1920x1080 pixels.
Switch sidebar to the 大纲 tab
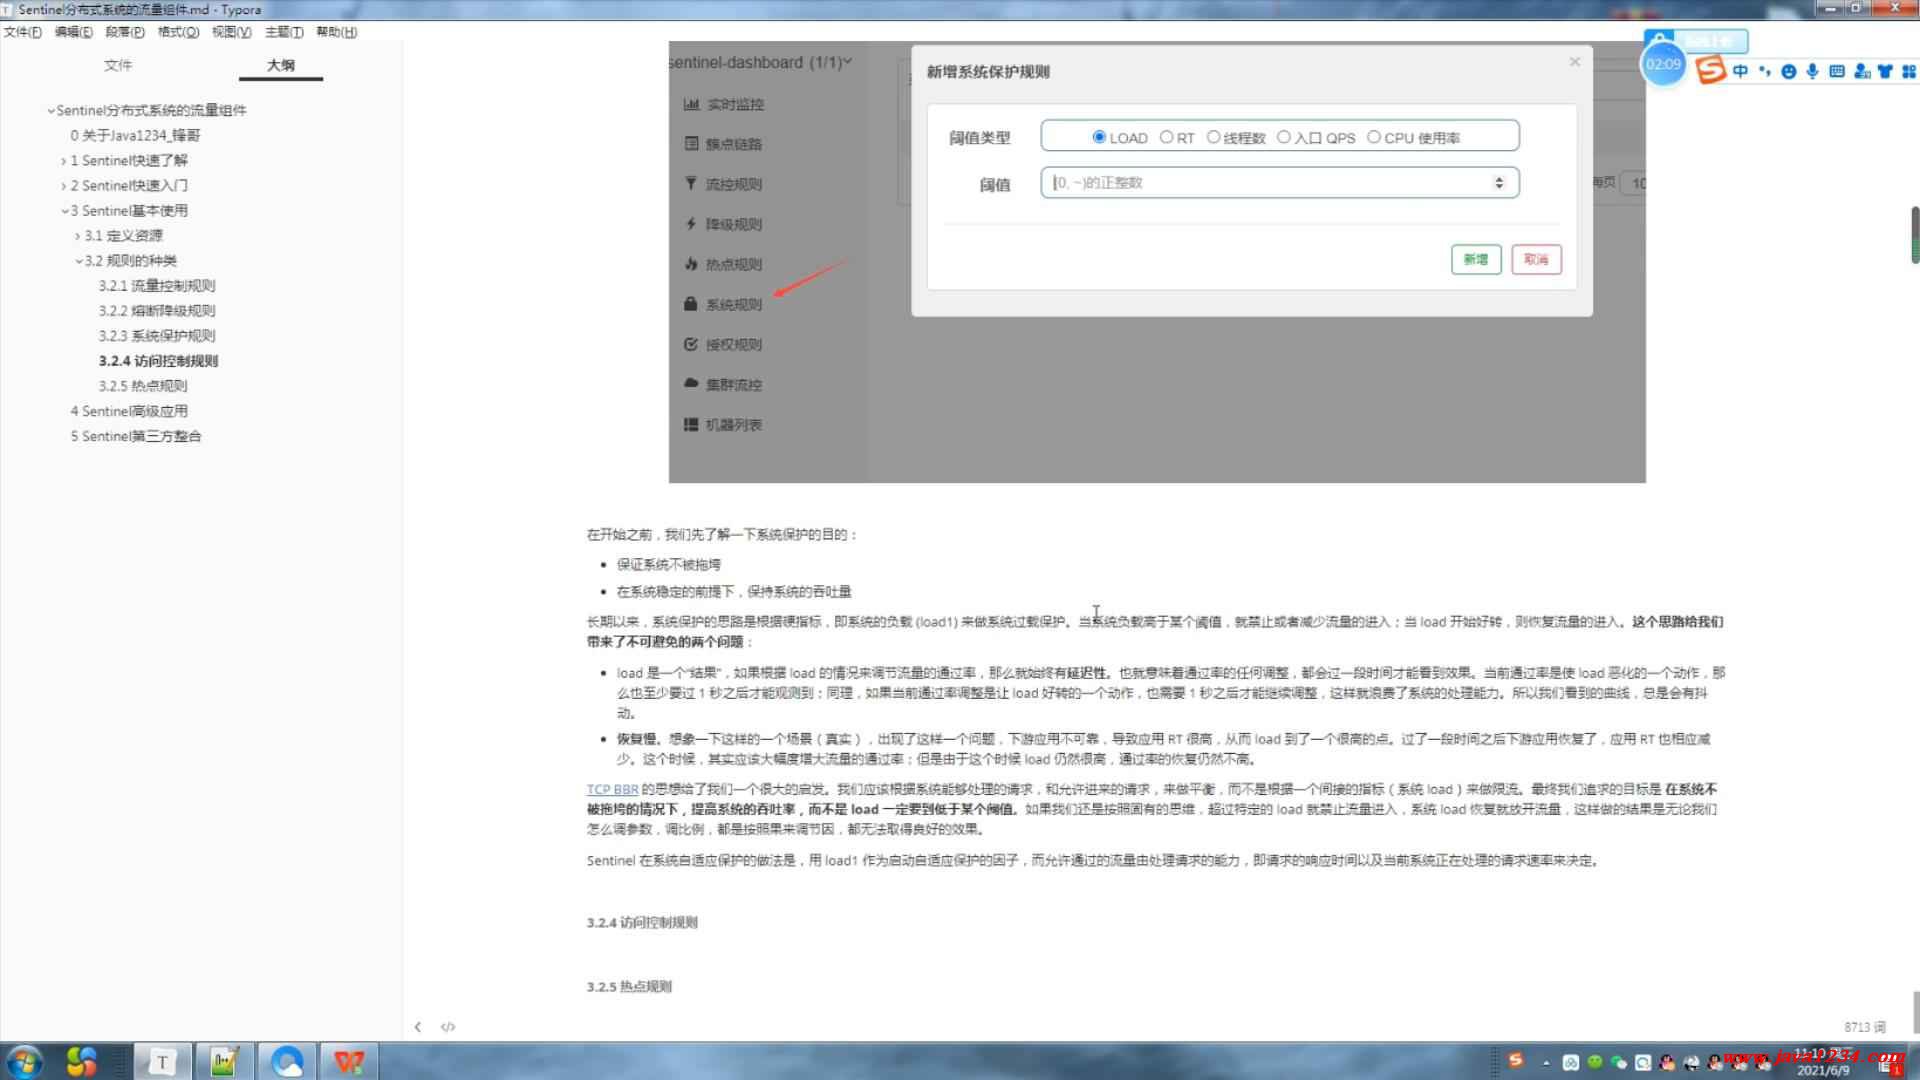(281, 65)
